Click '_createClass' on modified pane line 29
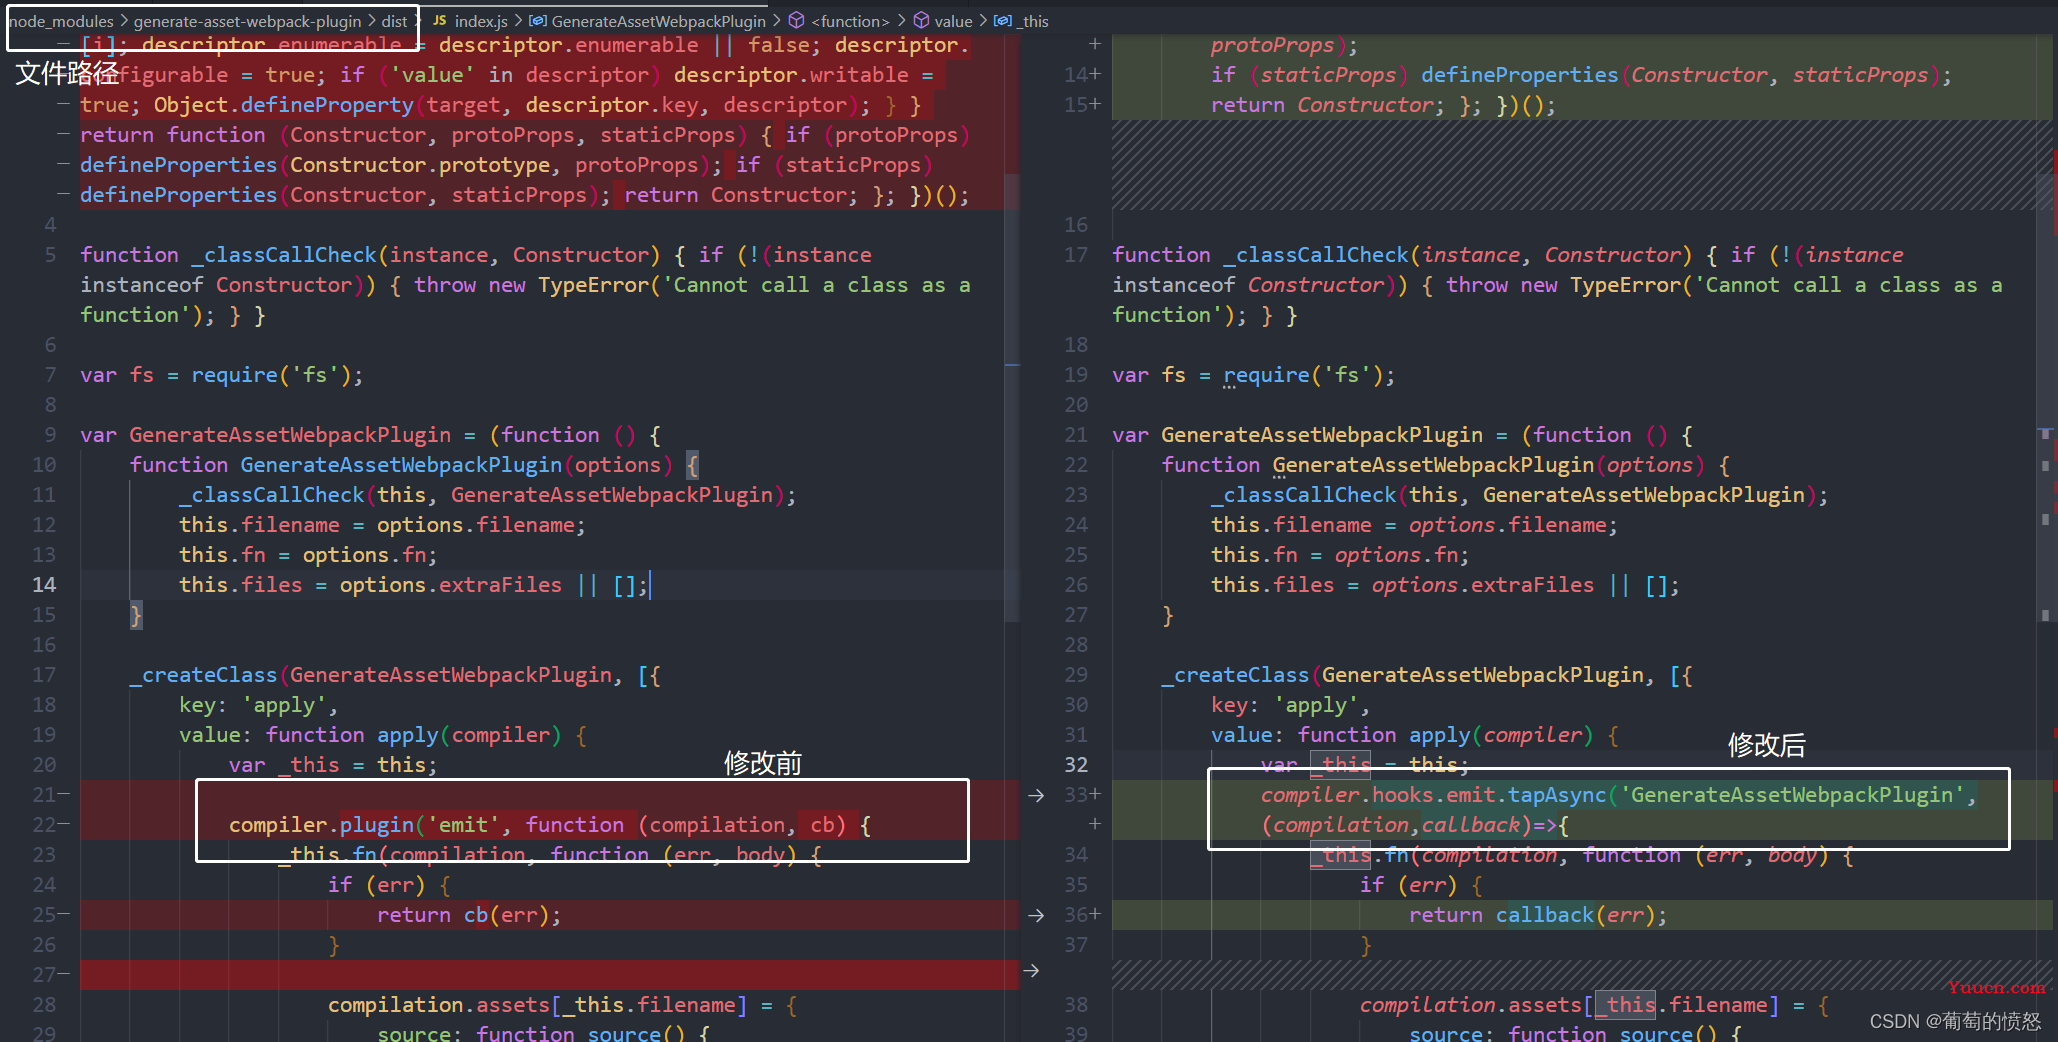This screenshot has height=1042, width=2058. click(x=1235, y=675)
